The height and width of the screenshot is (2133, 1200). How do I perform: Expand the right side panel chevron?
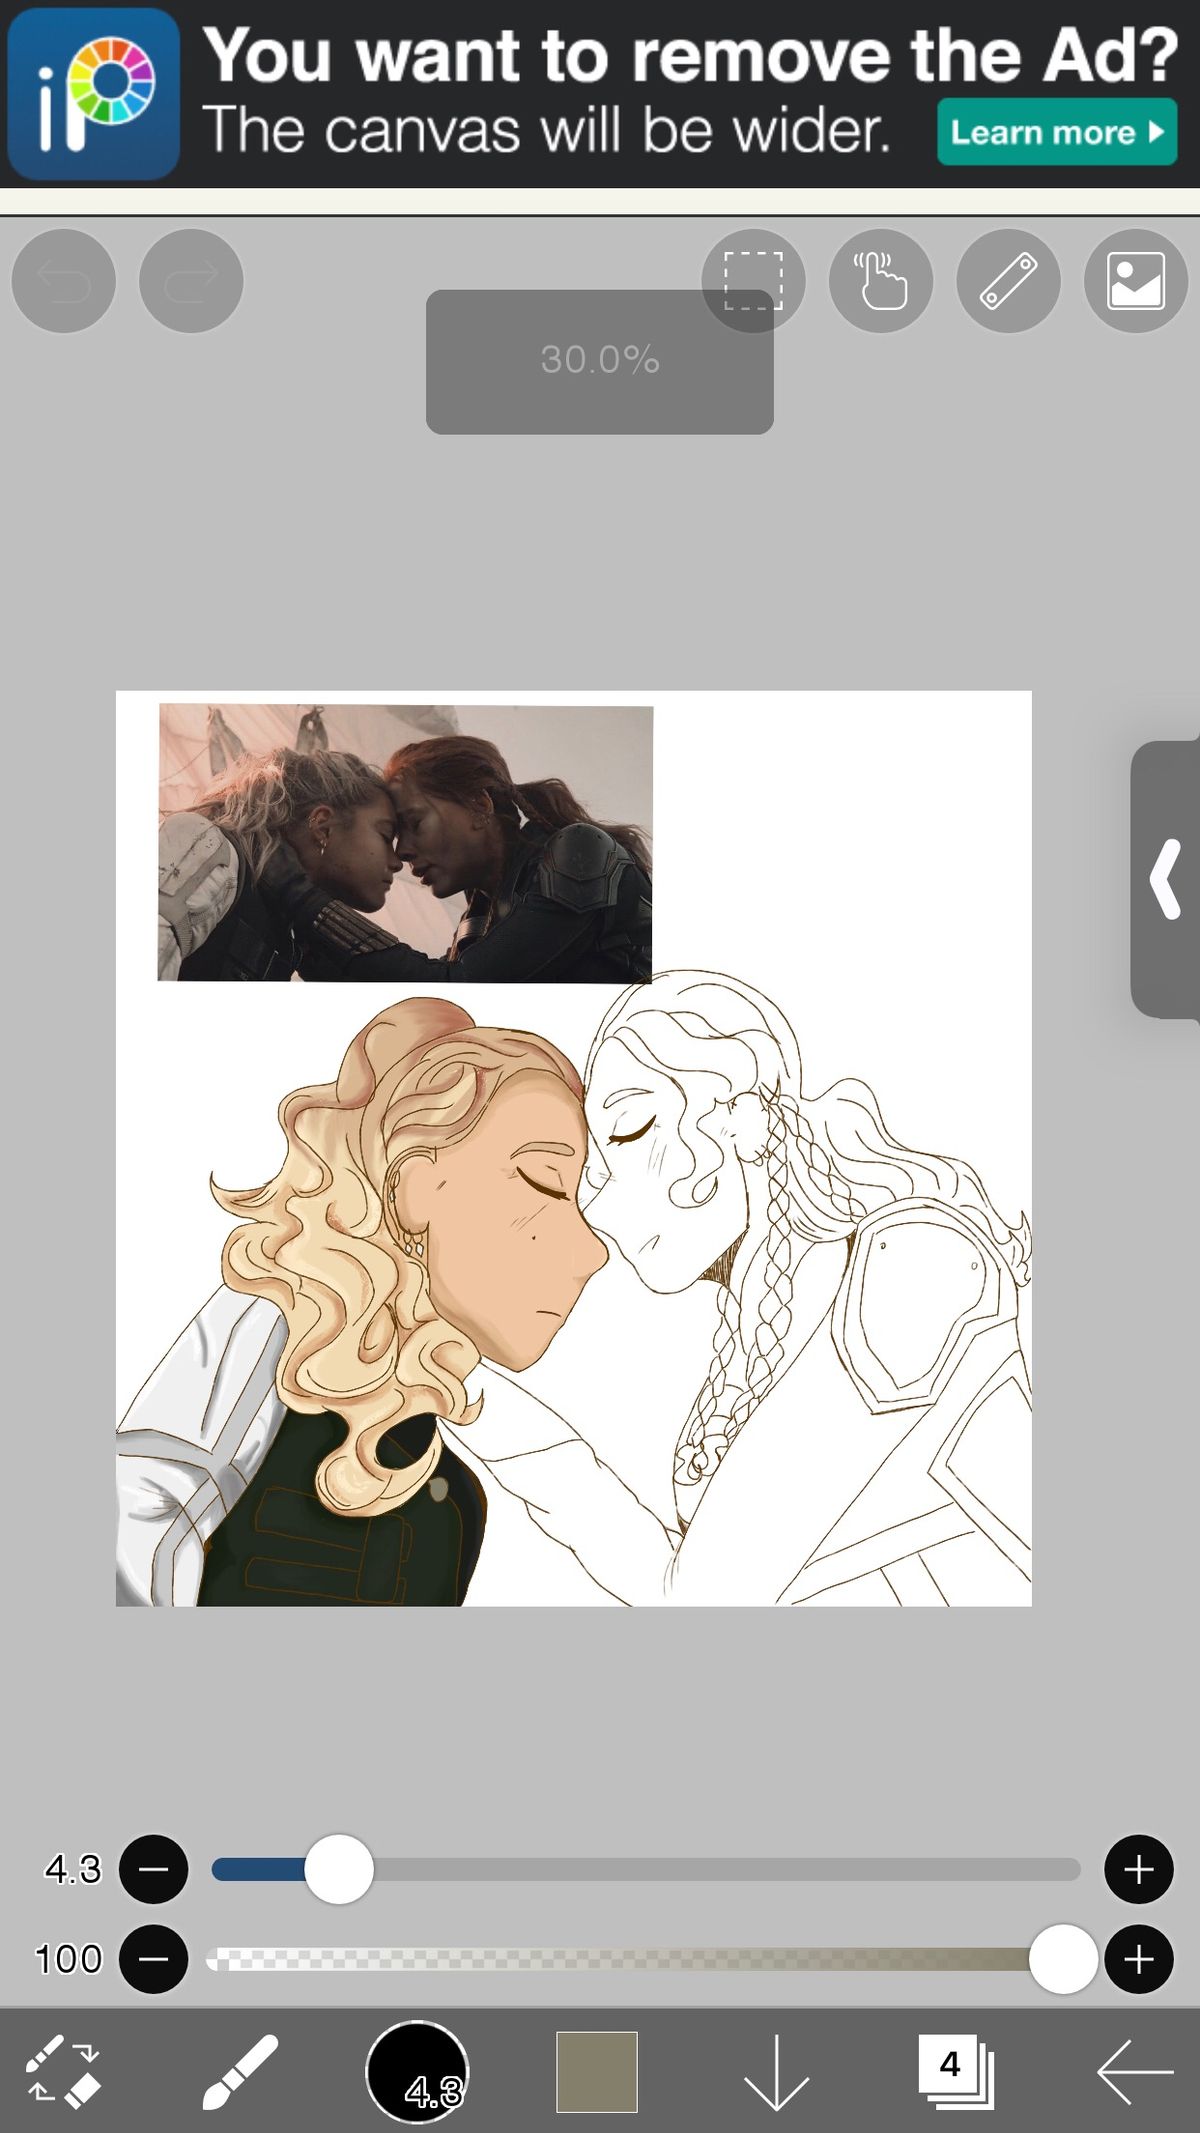click(1166, 880)
